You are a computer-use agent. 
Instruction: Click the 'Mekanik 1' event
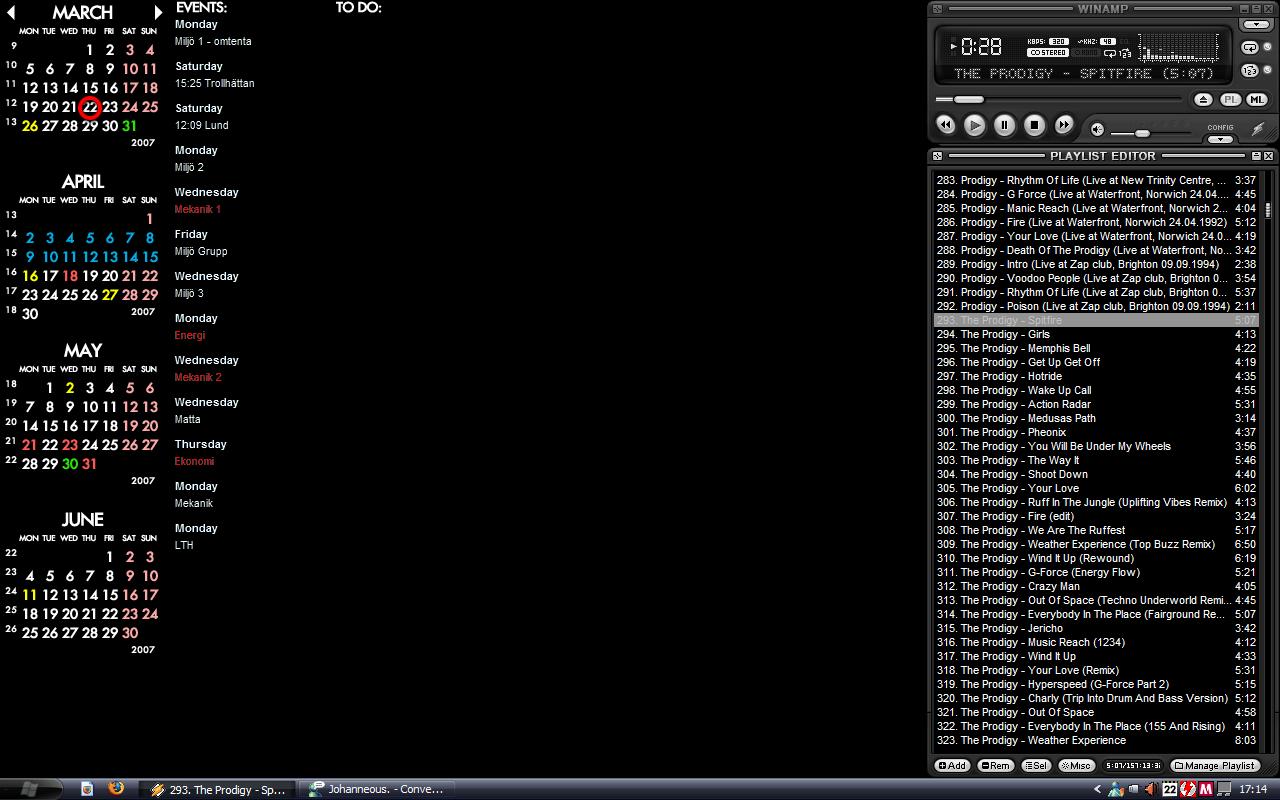[198, 209]
